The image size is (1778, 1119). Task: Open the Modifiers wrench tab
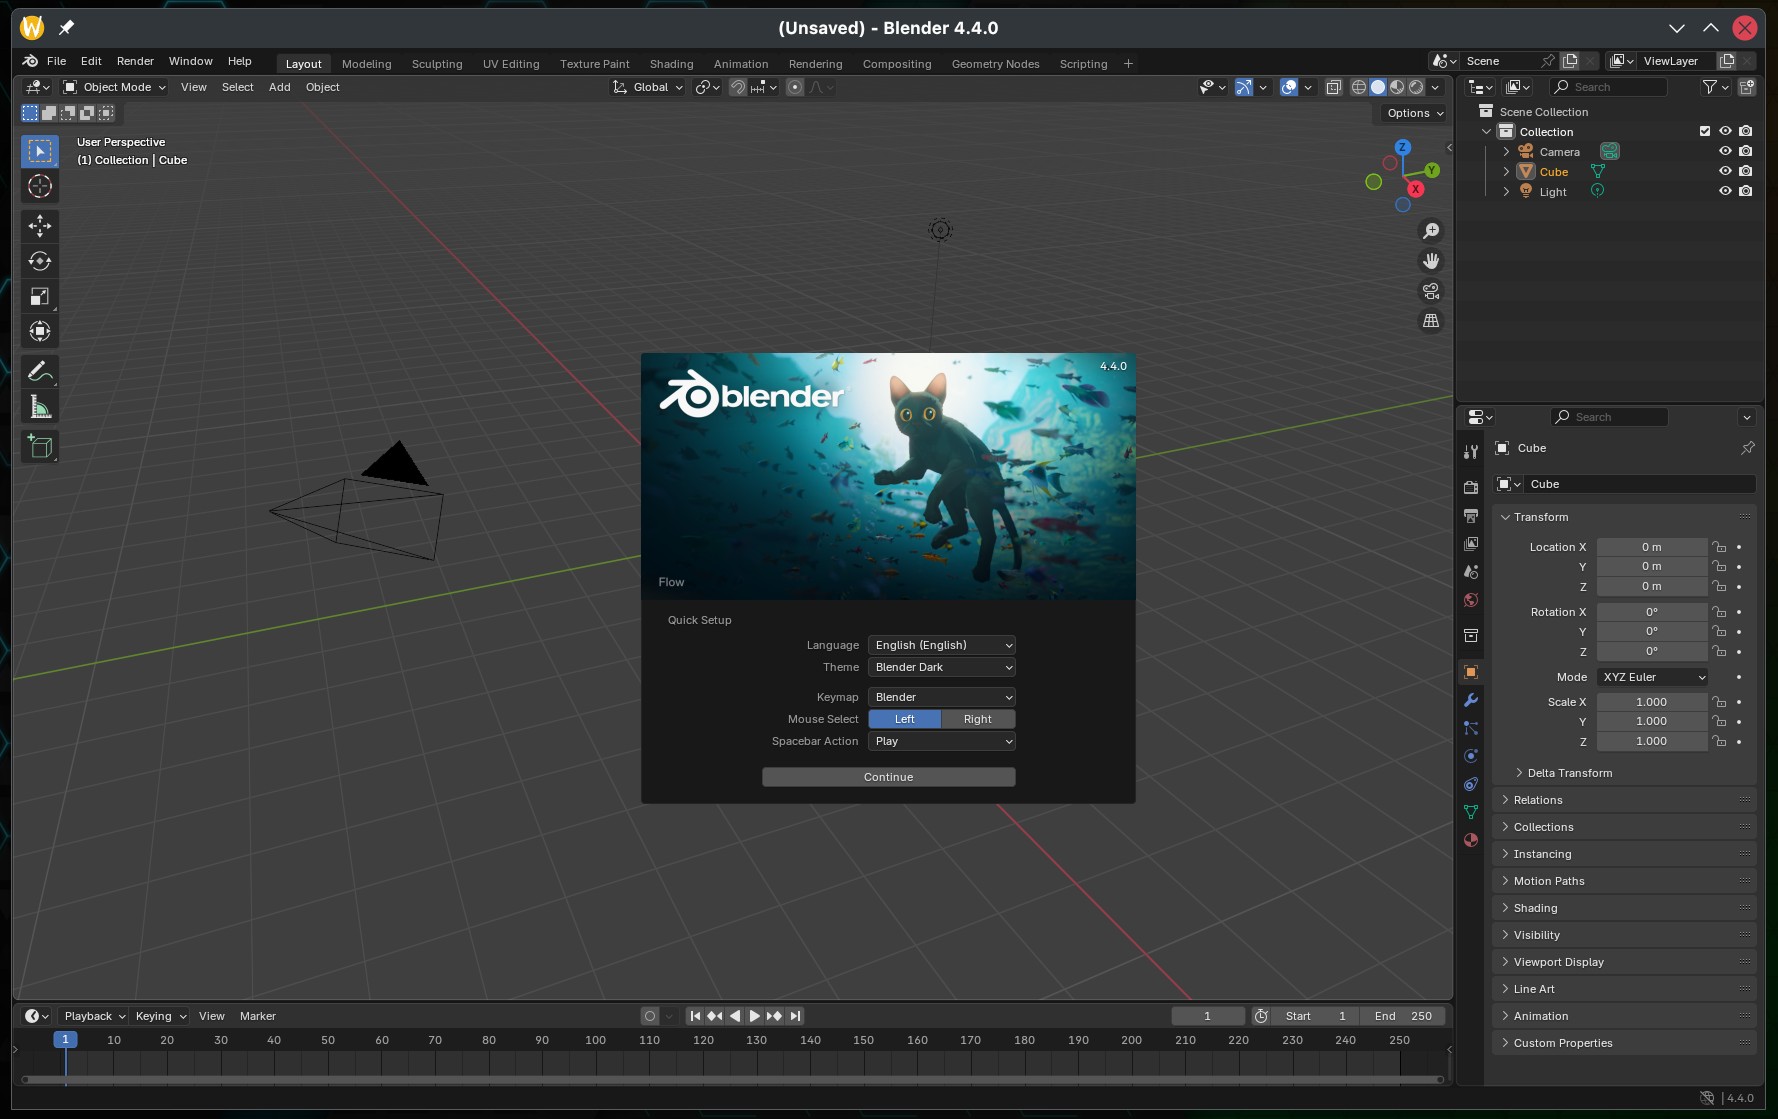[1471, 700]
